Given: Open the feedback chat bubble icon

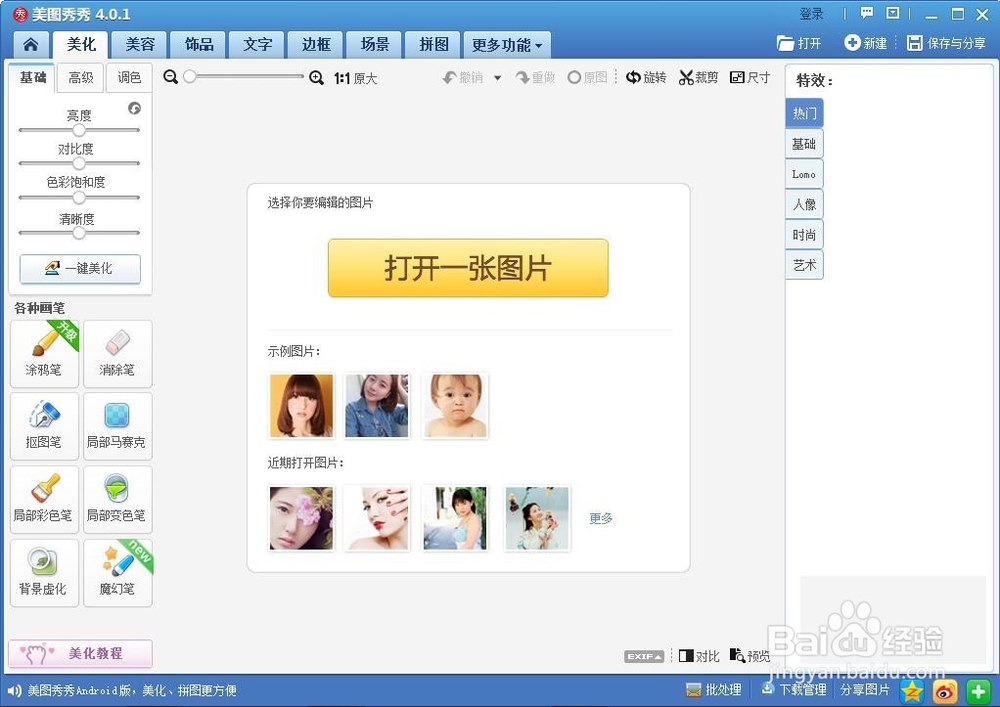Looking at the screenshot, I should point(867,13).
